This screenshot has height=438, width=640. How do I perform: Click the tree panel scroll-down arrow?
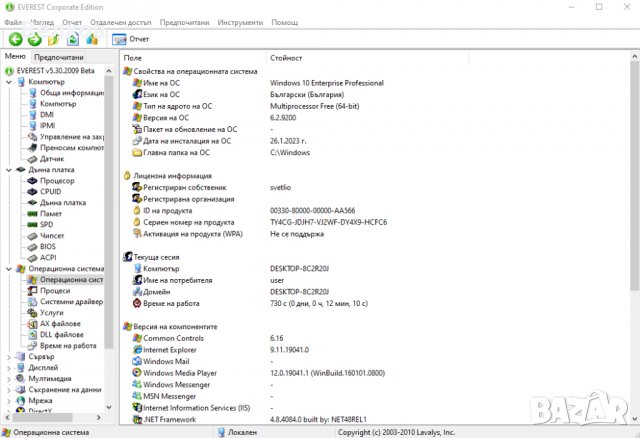click(109, 408)
